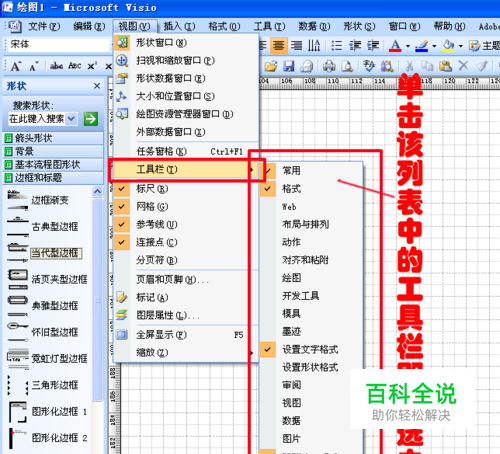
Task: Click the decrease indent icon
Action: point(355,45)
